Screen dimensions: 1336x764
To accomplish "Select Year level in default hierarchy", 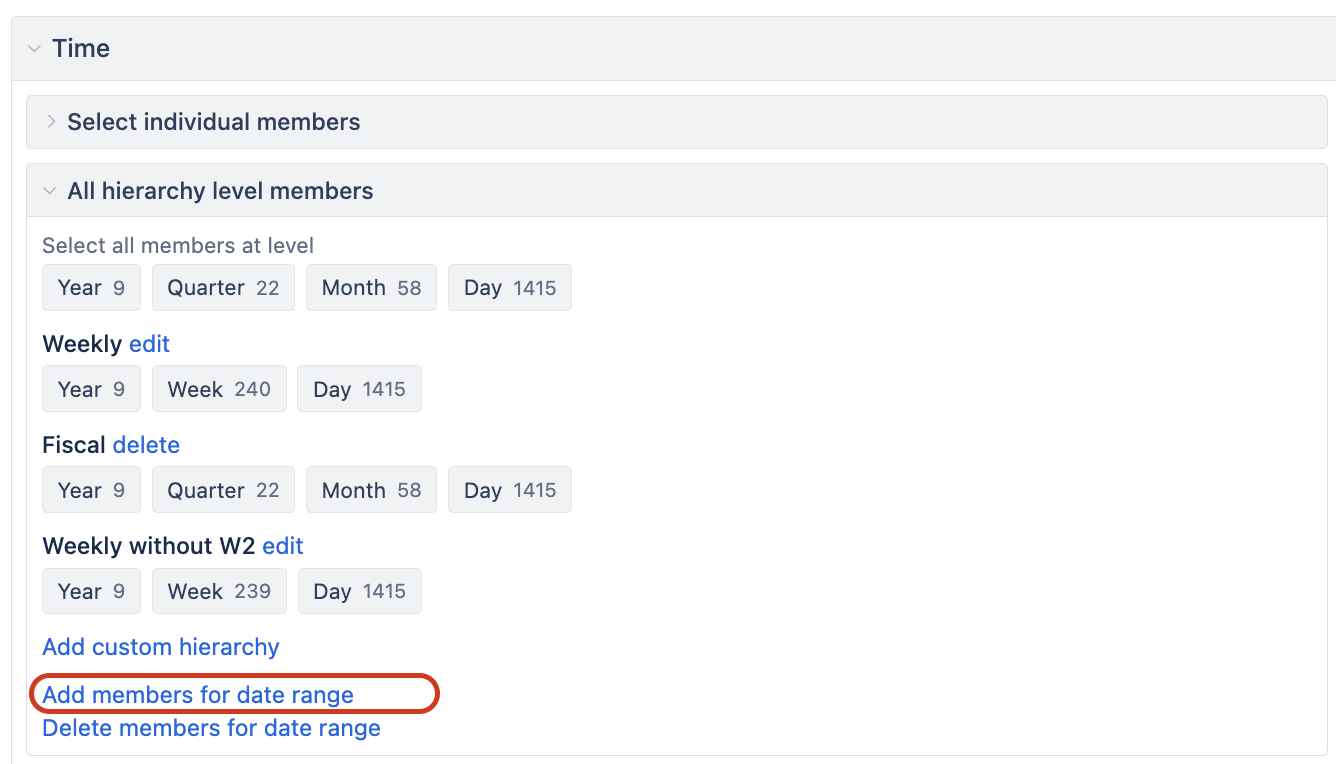I will coord(91,288).
